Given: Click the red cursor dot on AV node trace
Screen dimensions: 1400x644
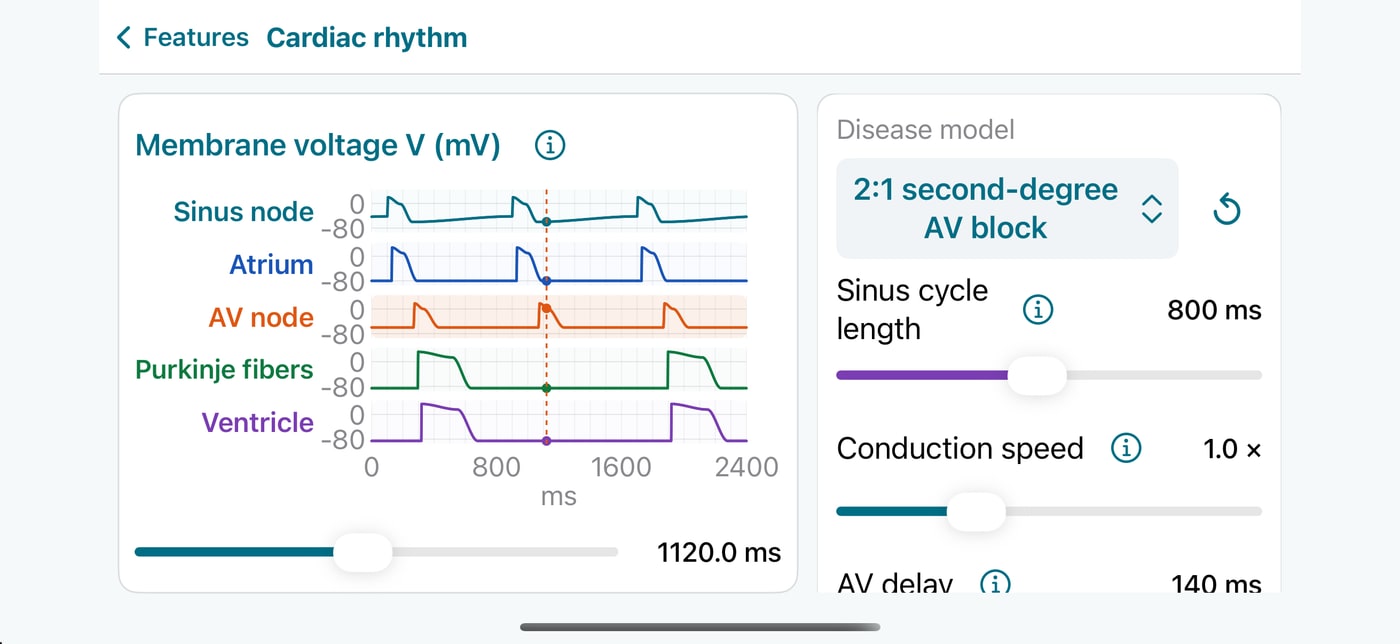Looking at the screenshot, I should 546,308.
